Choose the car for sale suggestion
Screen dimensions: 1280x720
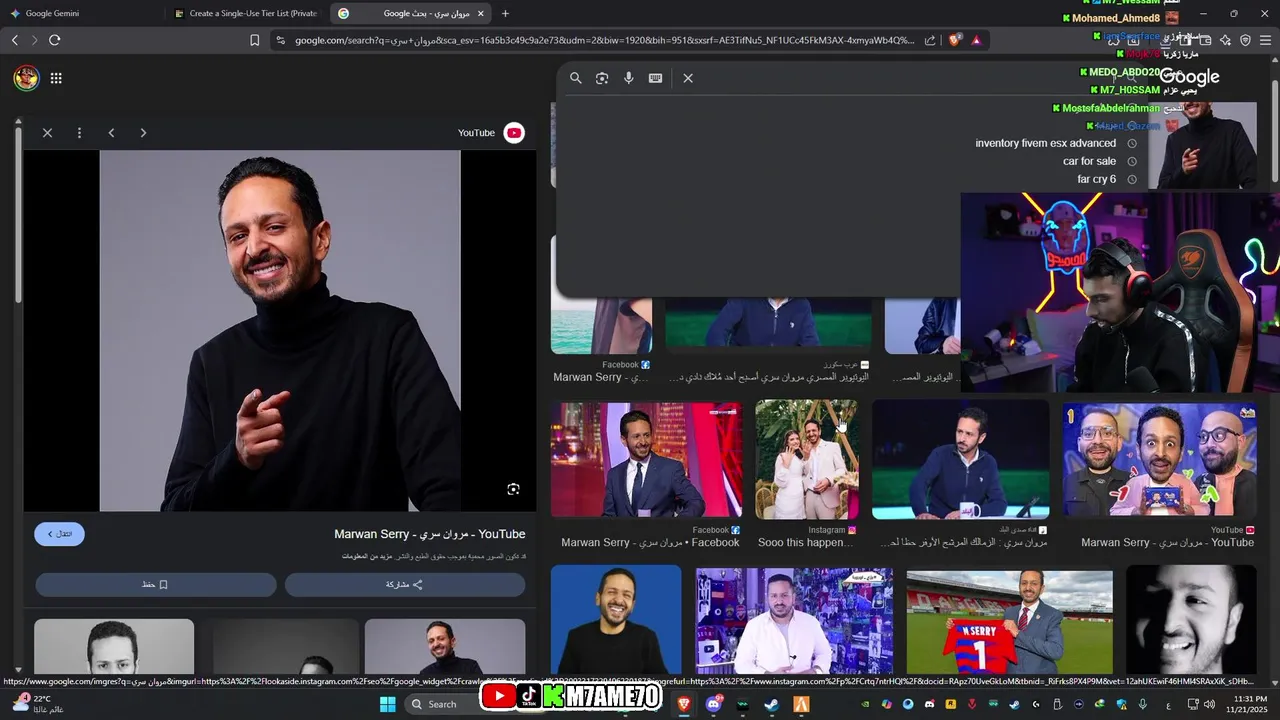pyautogui.click(x=1089, y=161)
